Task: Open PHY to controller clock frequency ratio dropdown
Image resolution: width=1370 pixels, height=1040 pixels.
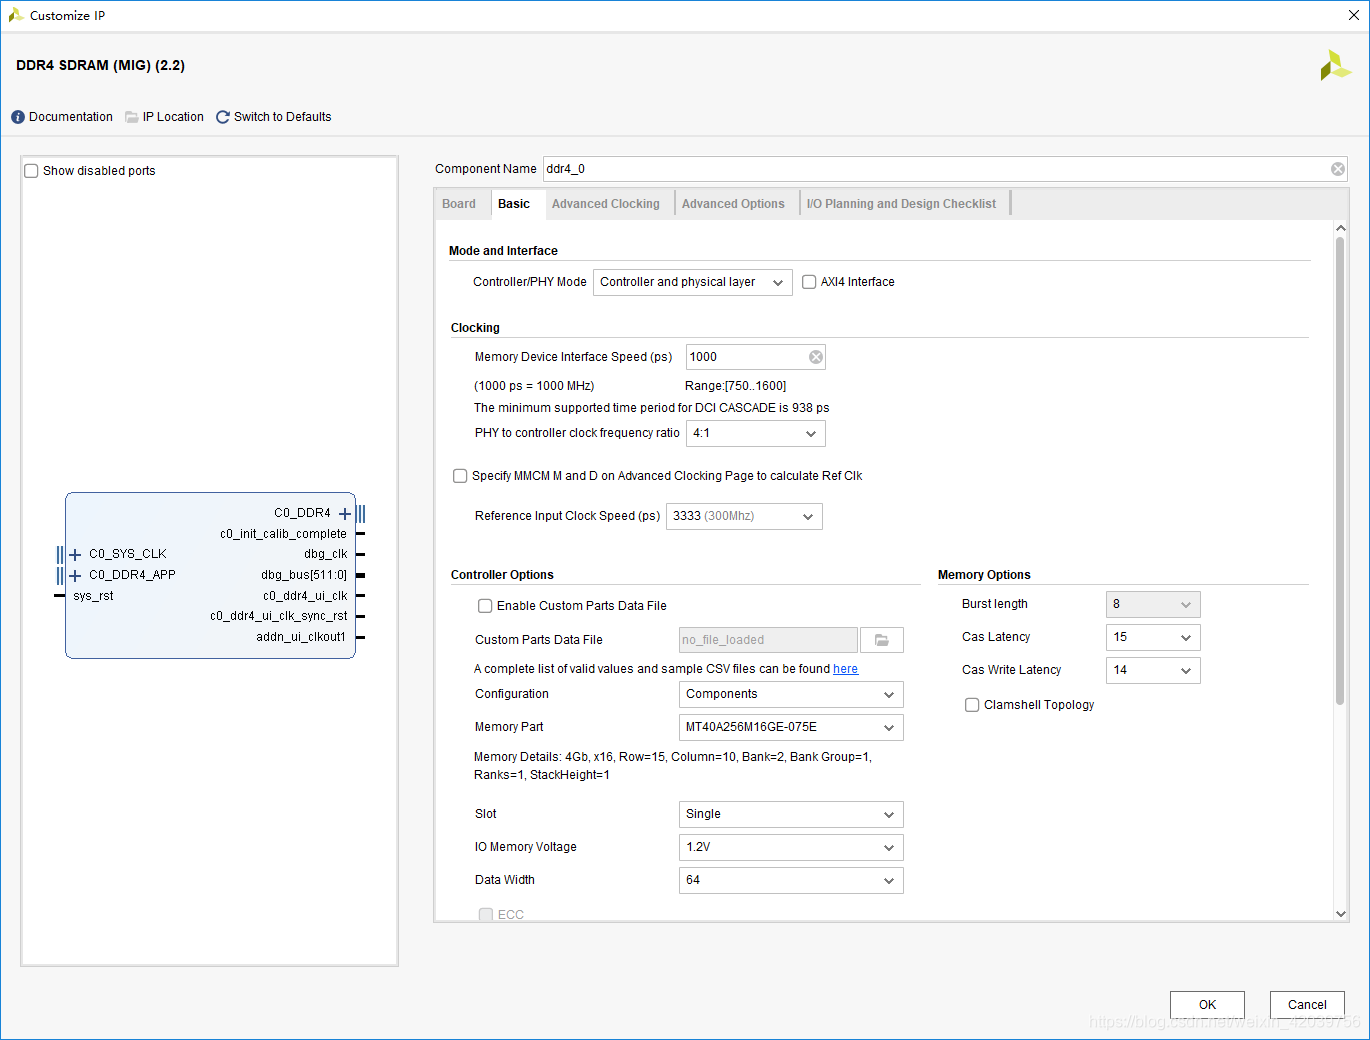Action: tap(756, 433)
